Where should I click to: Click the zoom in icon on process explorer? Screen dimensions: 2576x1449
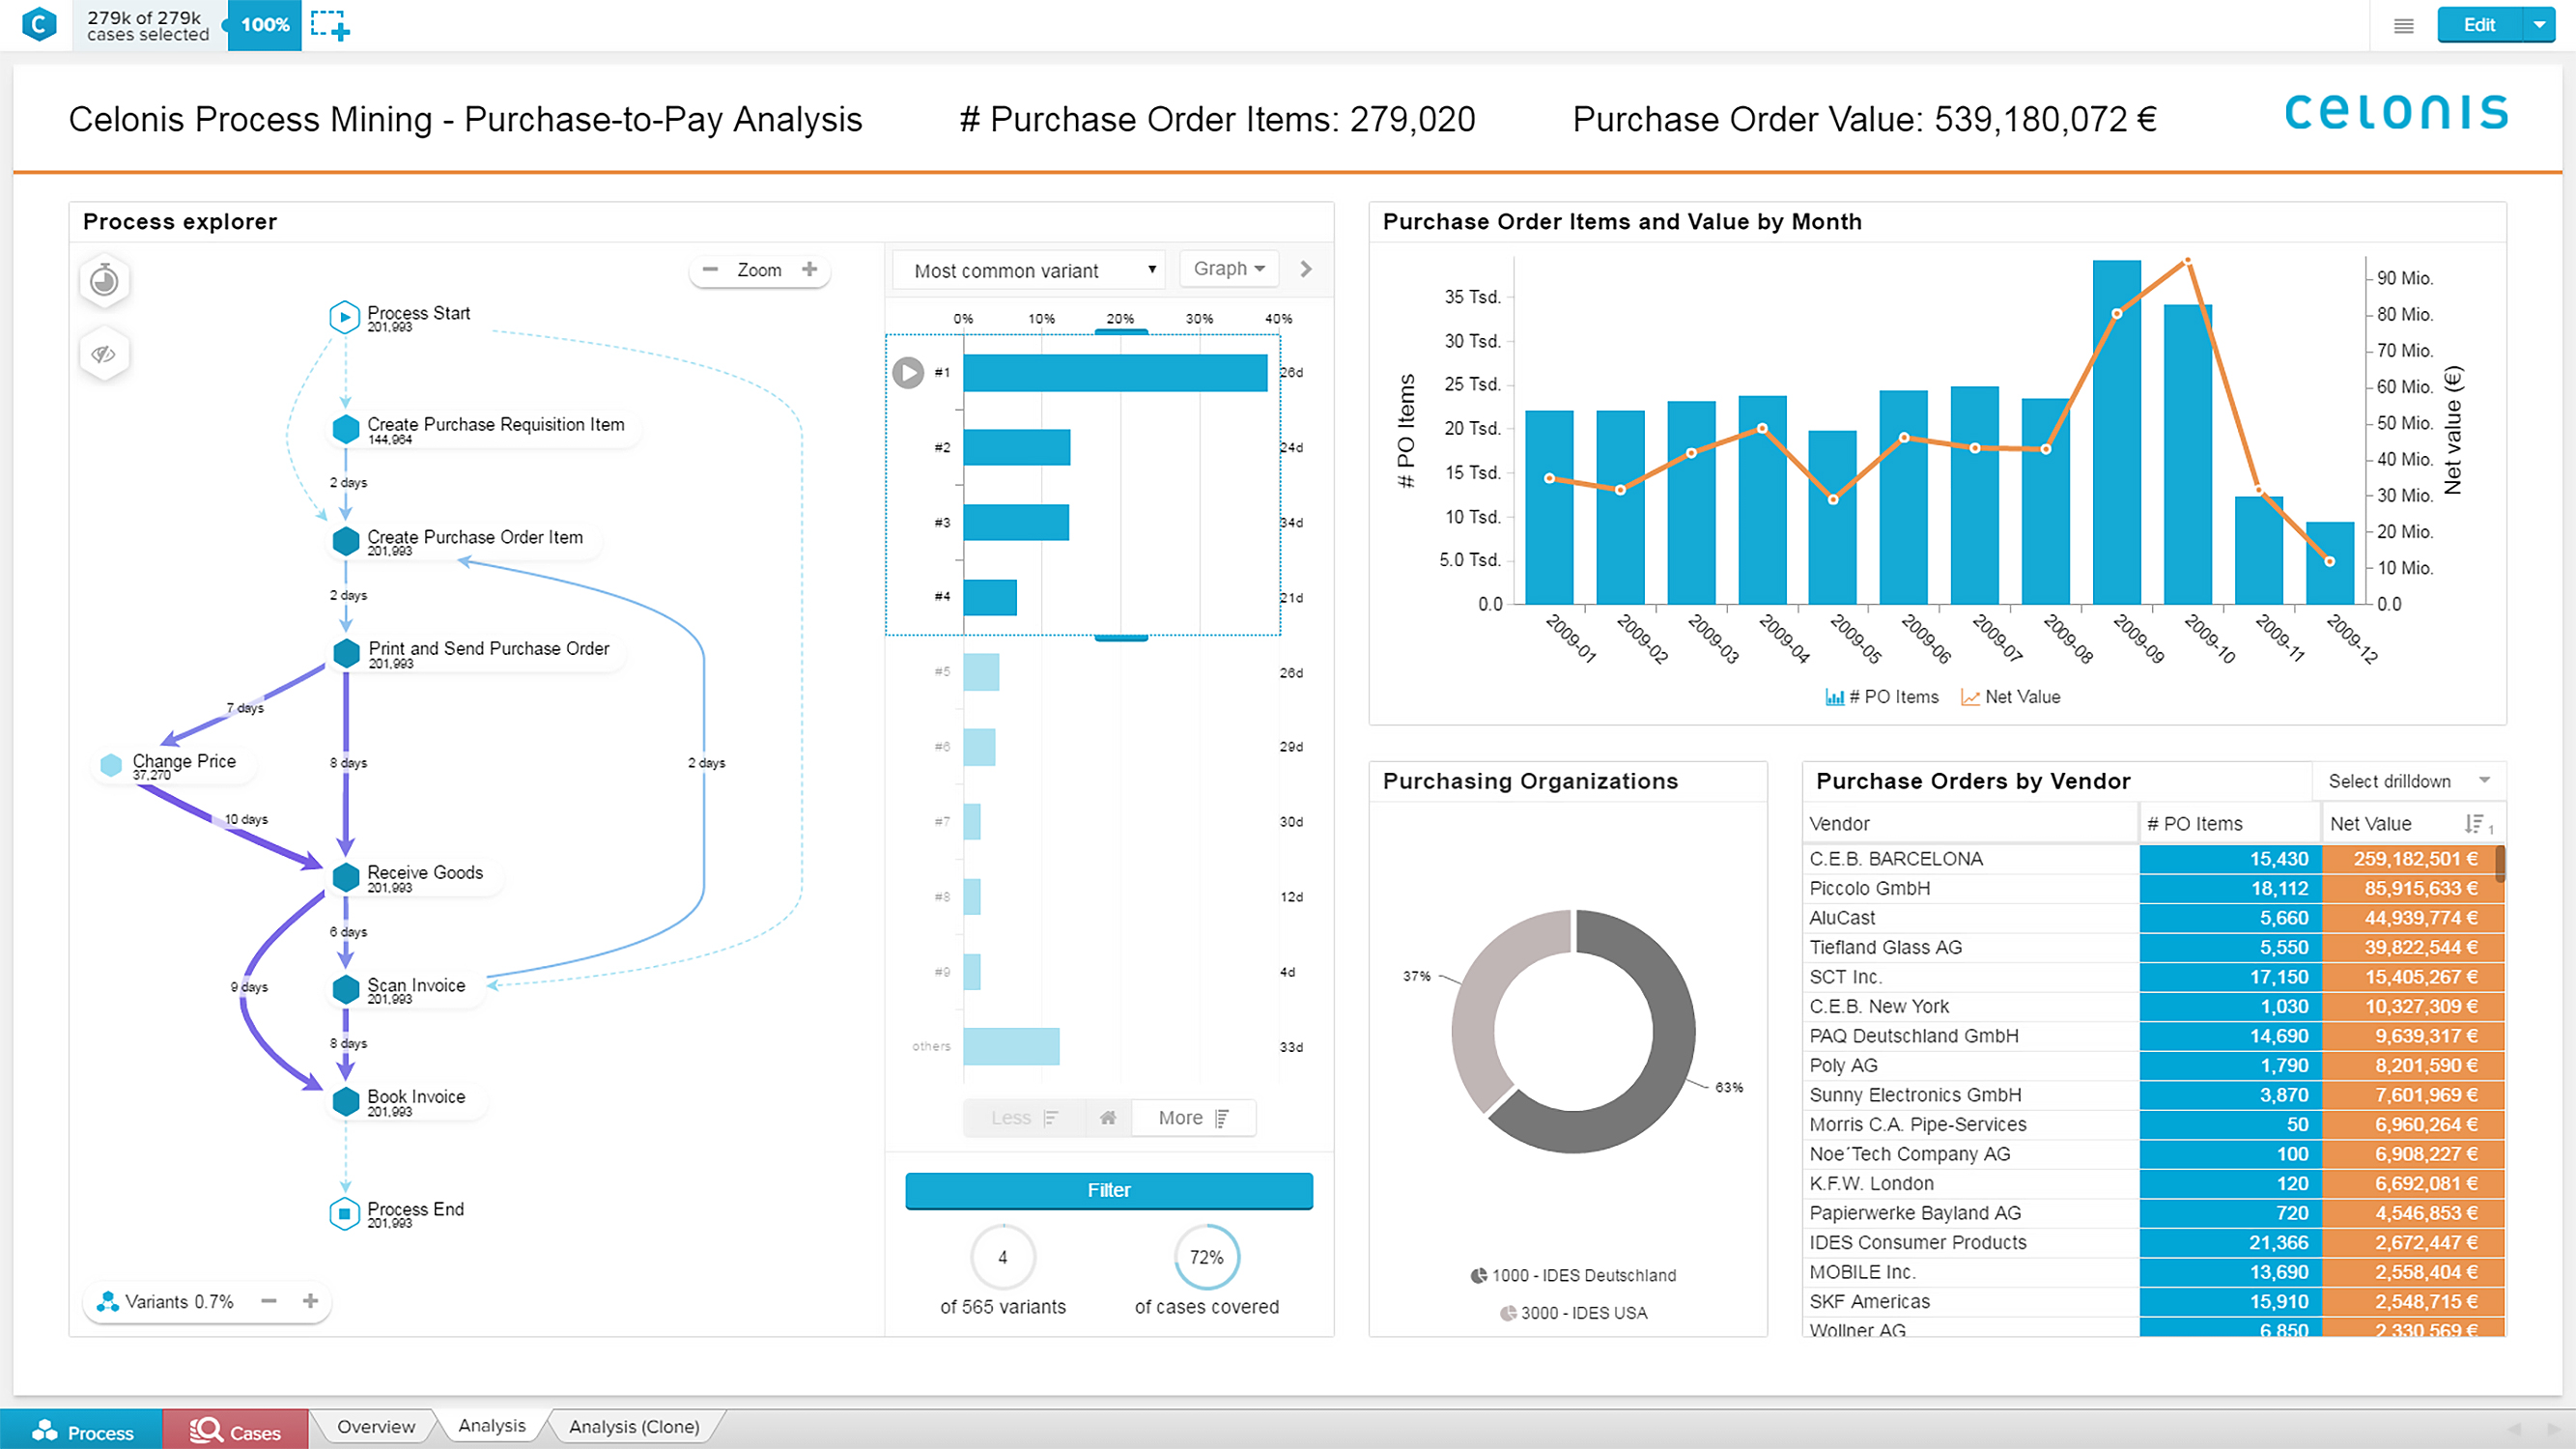coord(812,269)
